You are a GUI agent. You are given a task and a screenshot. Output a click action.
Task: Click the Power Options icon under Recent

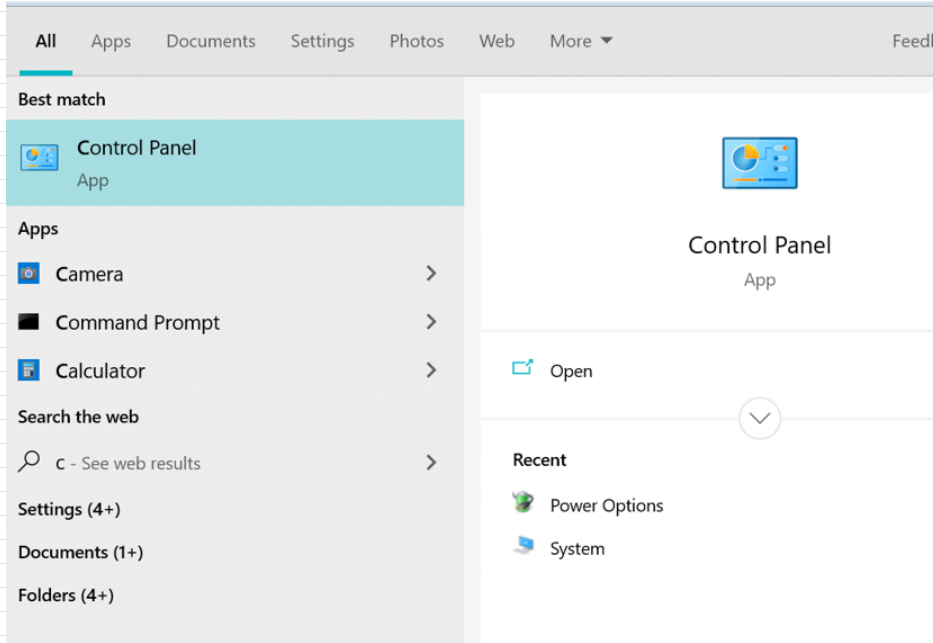(523, 504)
